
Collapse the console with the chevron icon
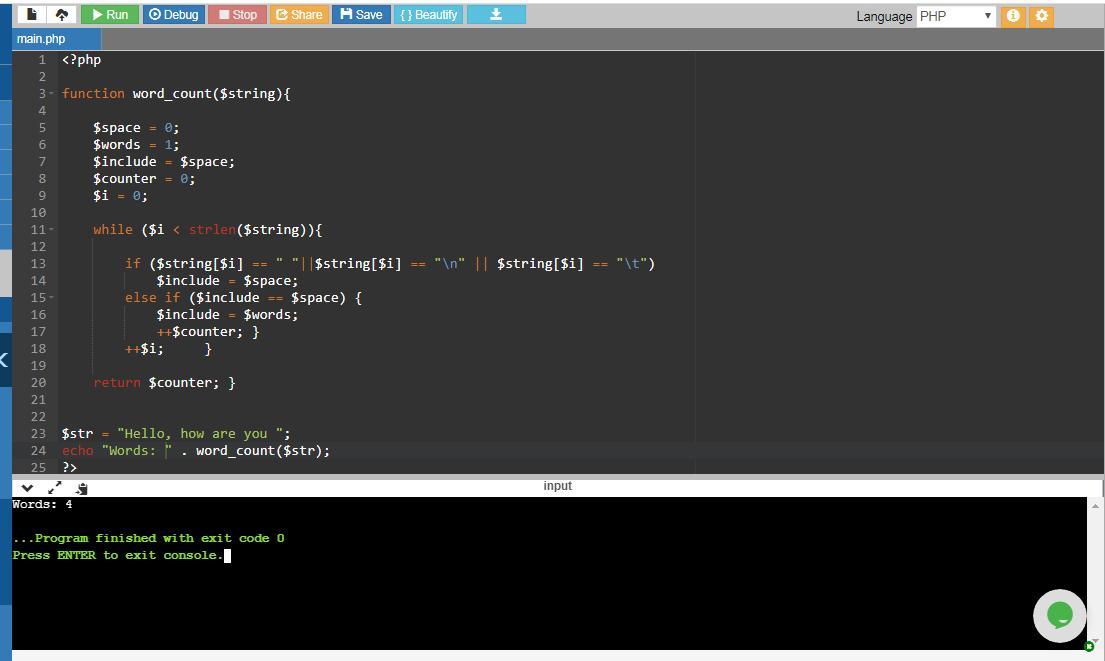coord(27,488)
